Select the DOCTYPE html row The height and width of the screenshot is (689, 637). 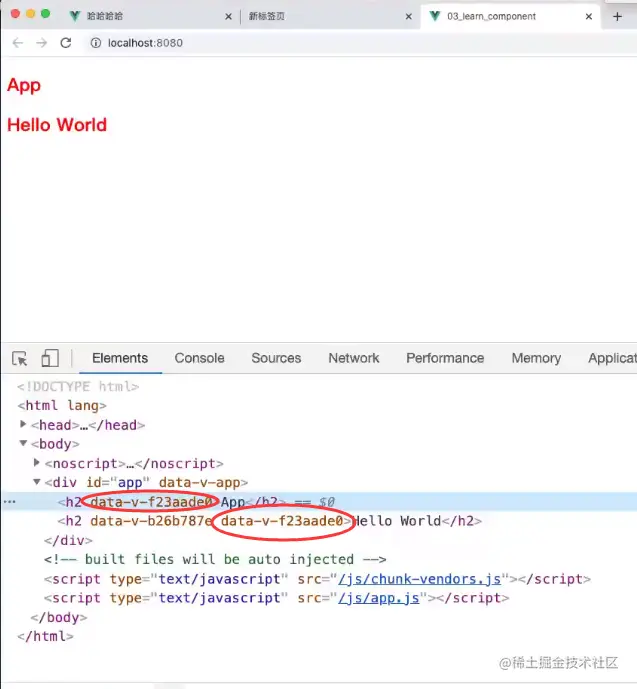78,386
